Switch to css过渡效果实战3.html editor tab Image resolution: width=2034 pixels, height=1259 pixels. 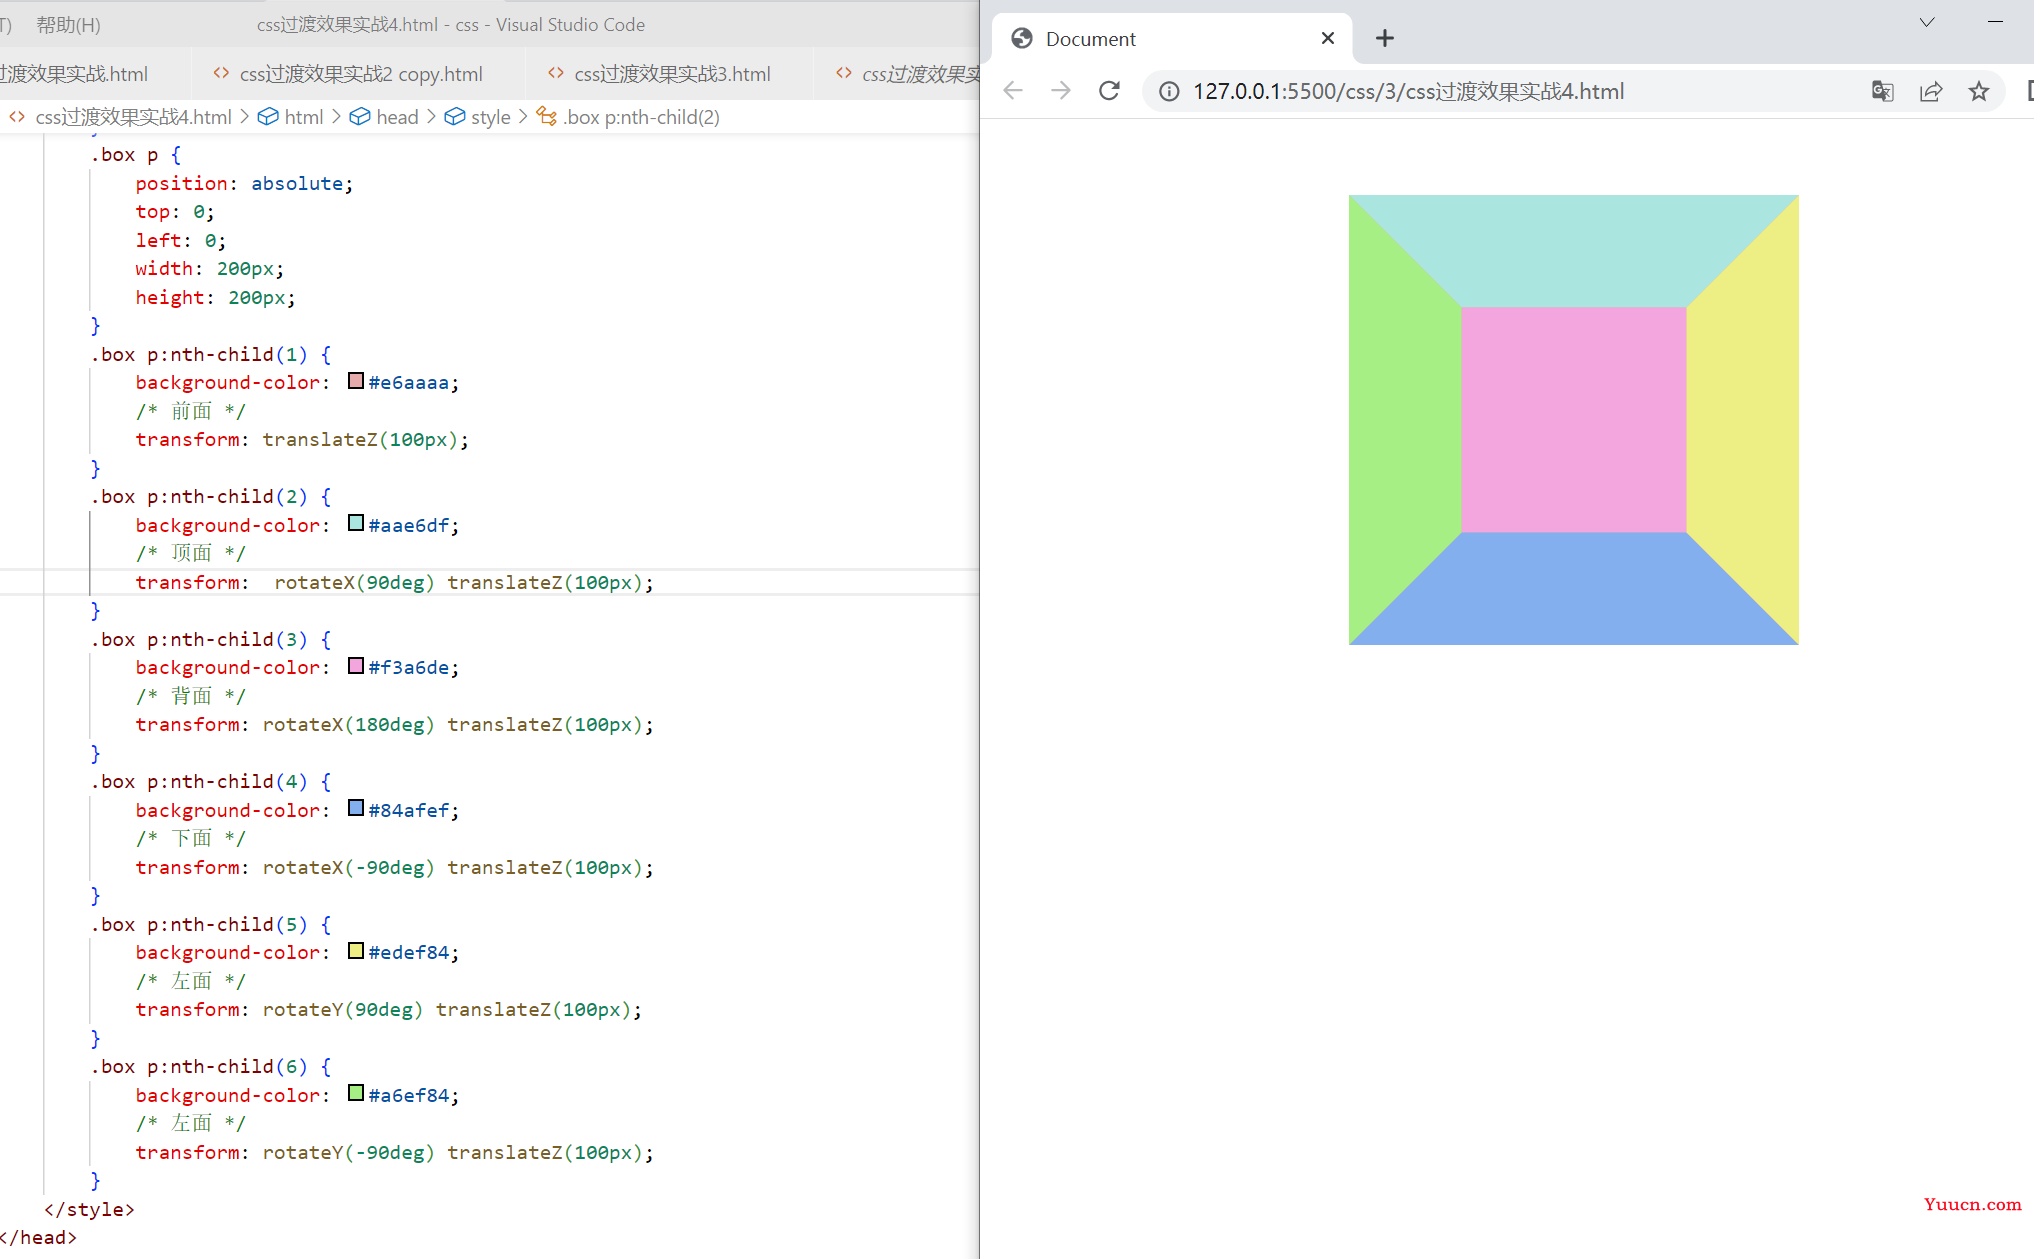(672, 73)
